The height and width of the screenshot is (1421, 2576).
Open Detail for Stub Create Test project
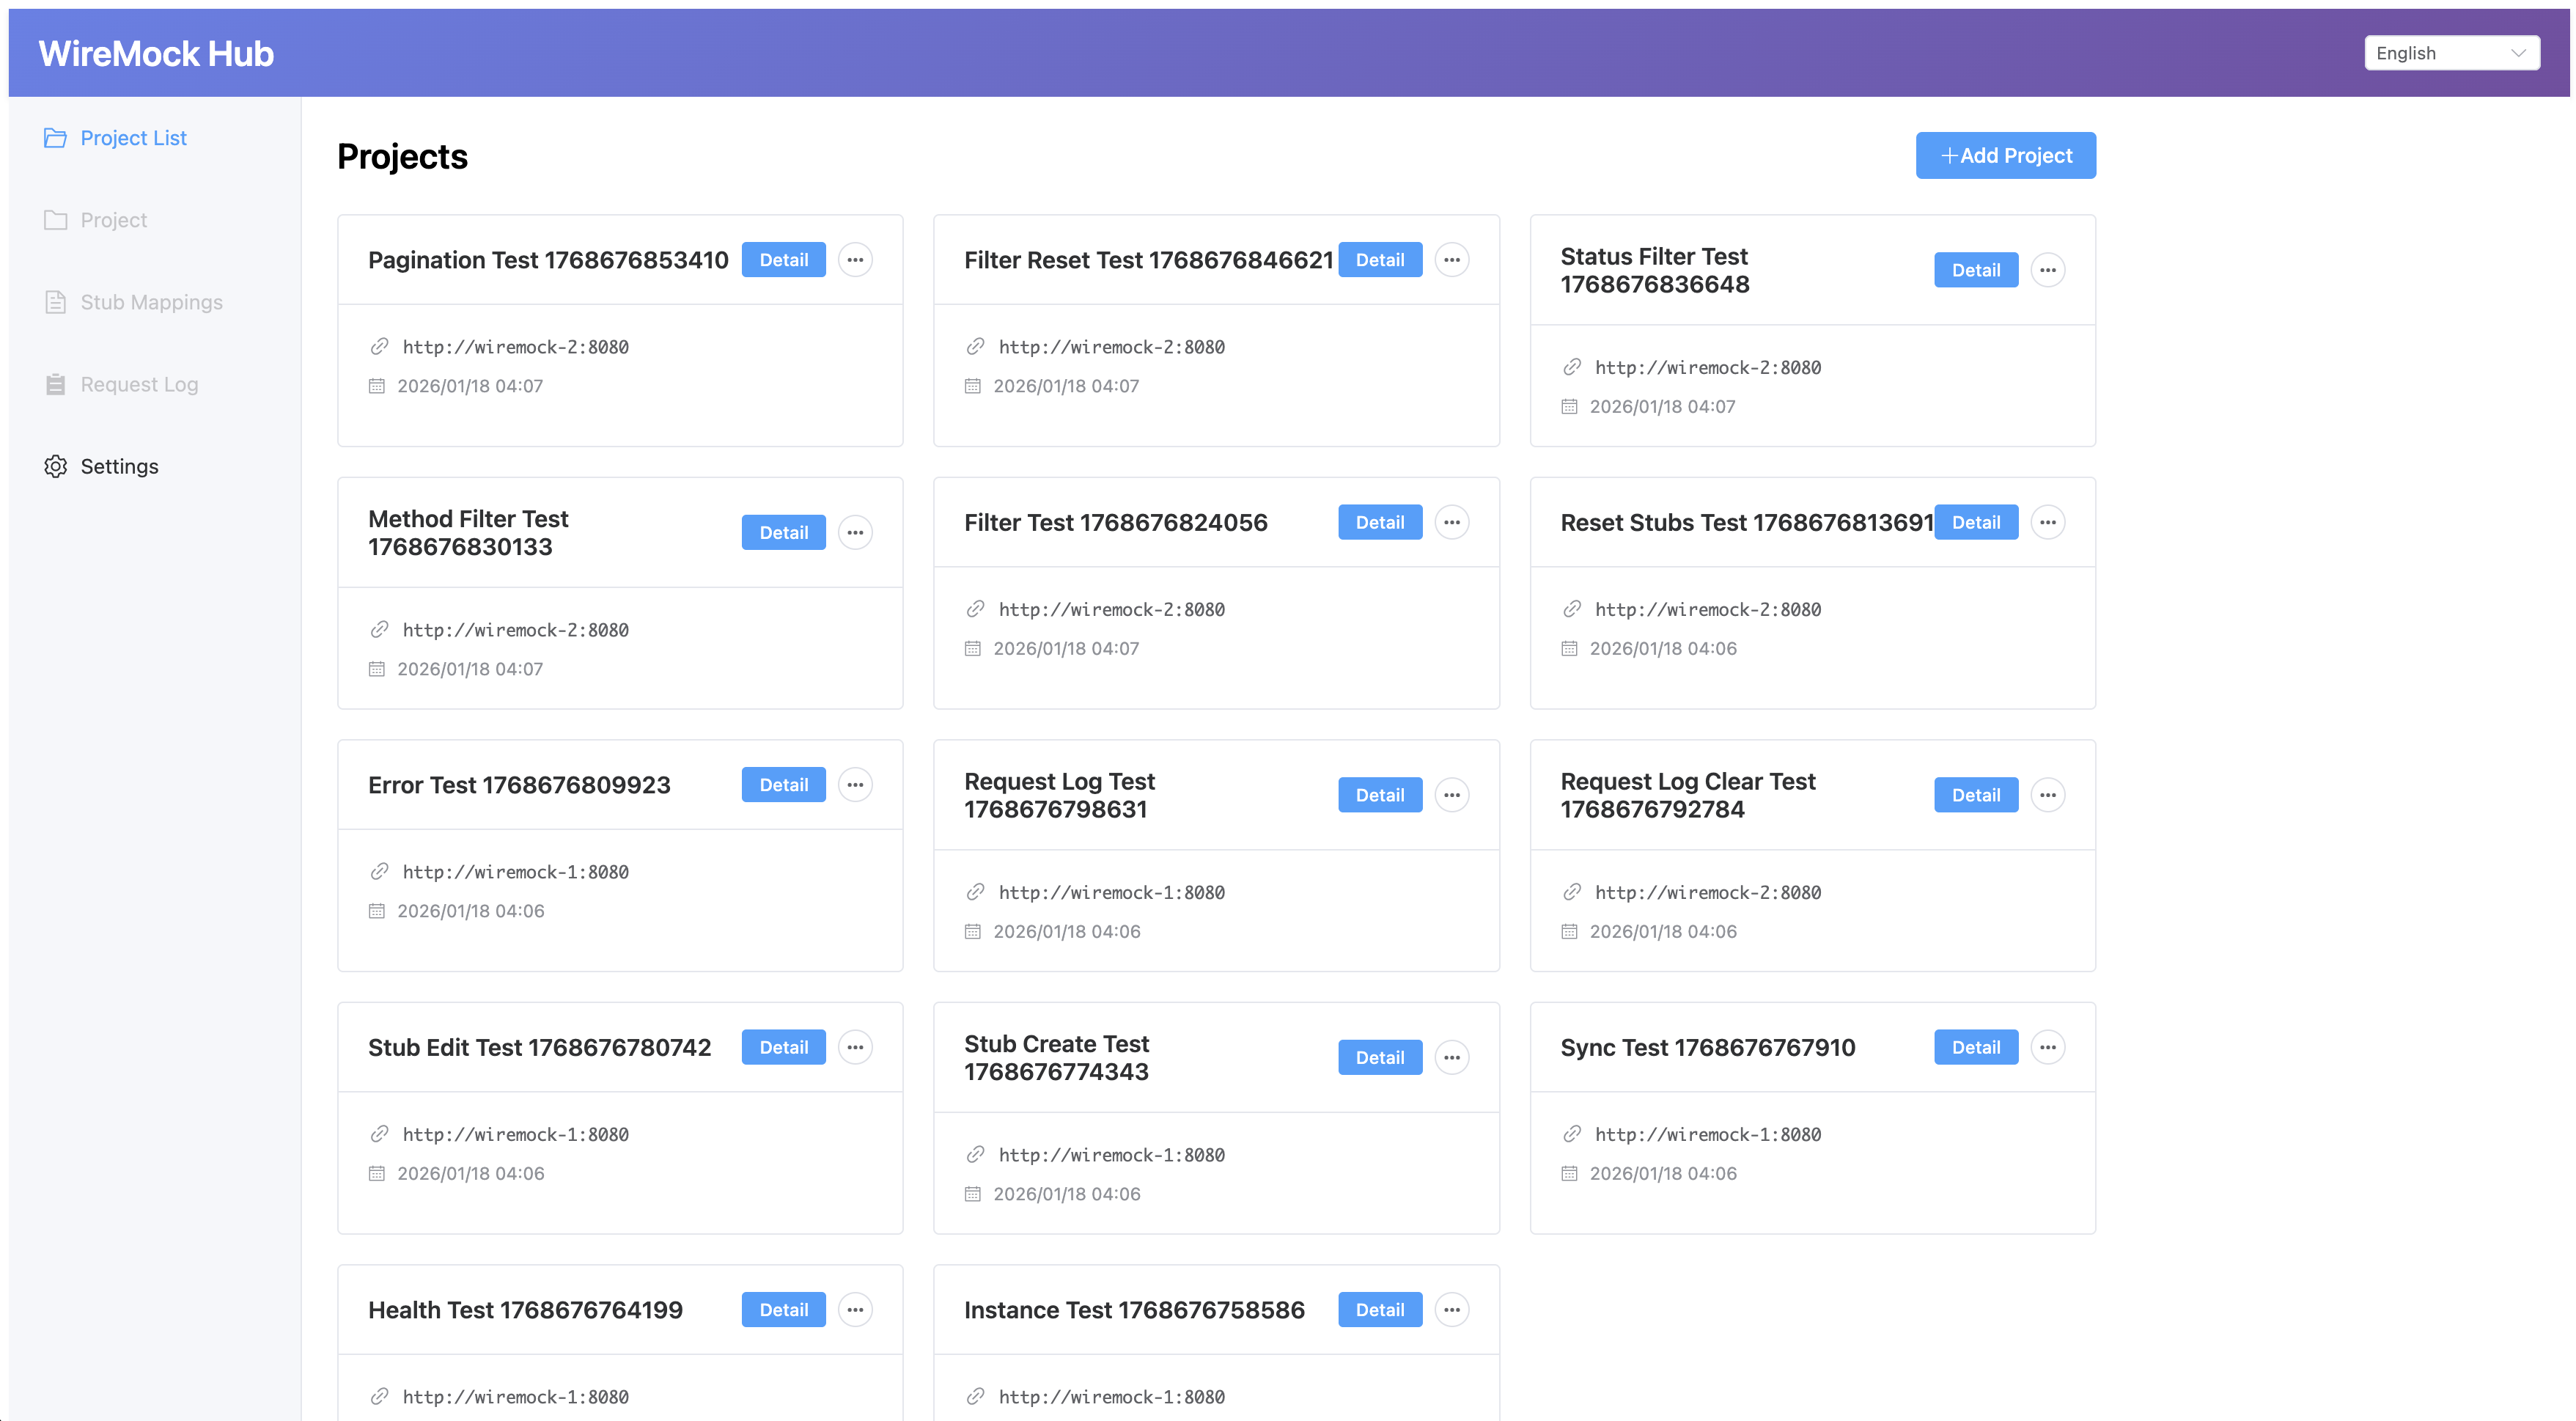[1379, 1057]
